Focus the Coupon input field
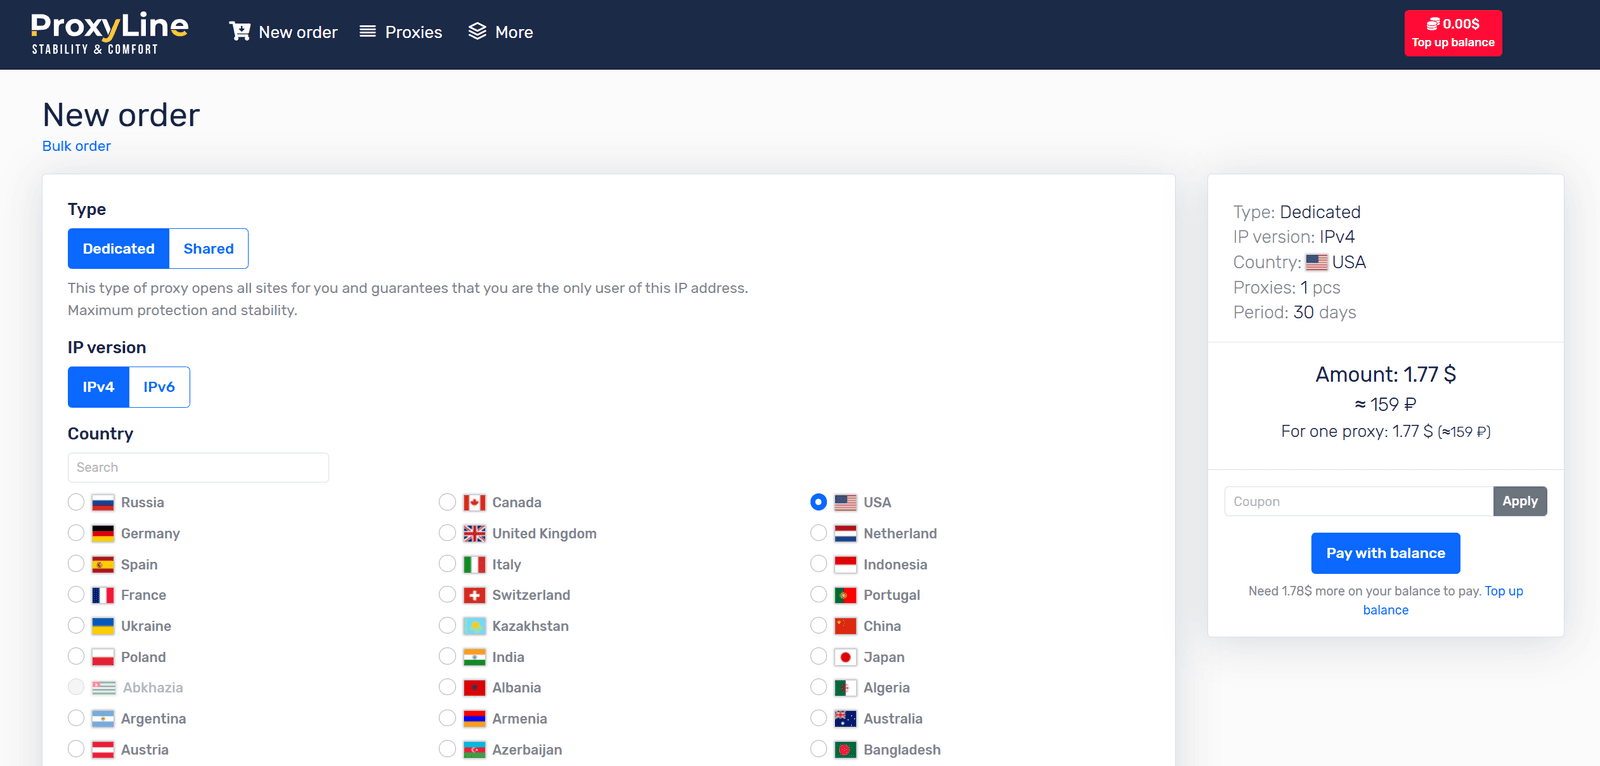Screen dimensions: 1600x766 (x=1359, y=501)
